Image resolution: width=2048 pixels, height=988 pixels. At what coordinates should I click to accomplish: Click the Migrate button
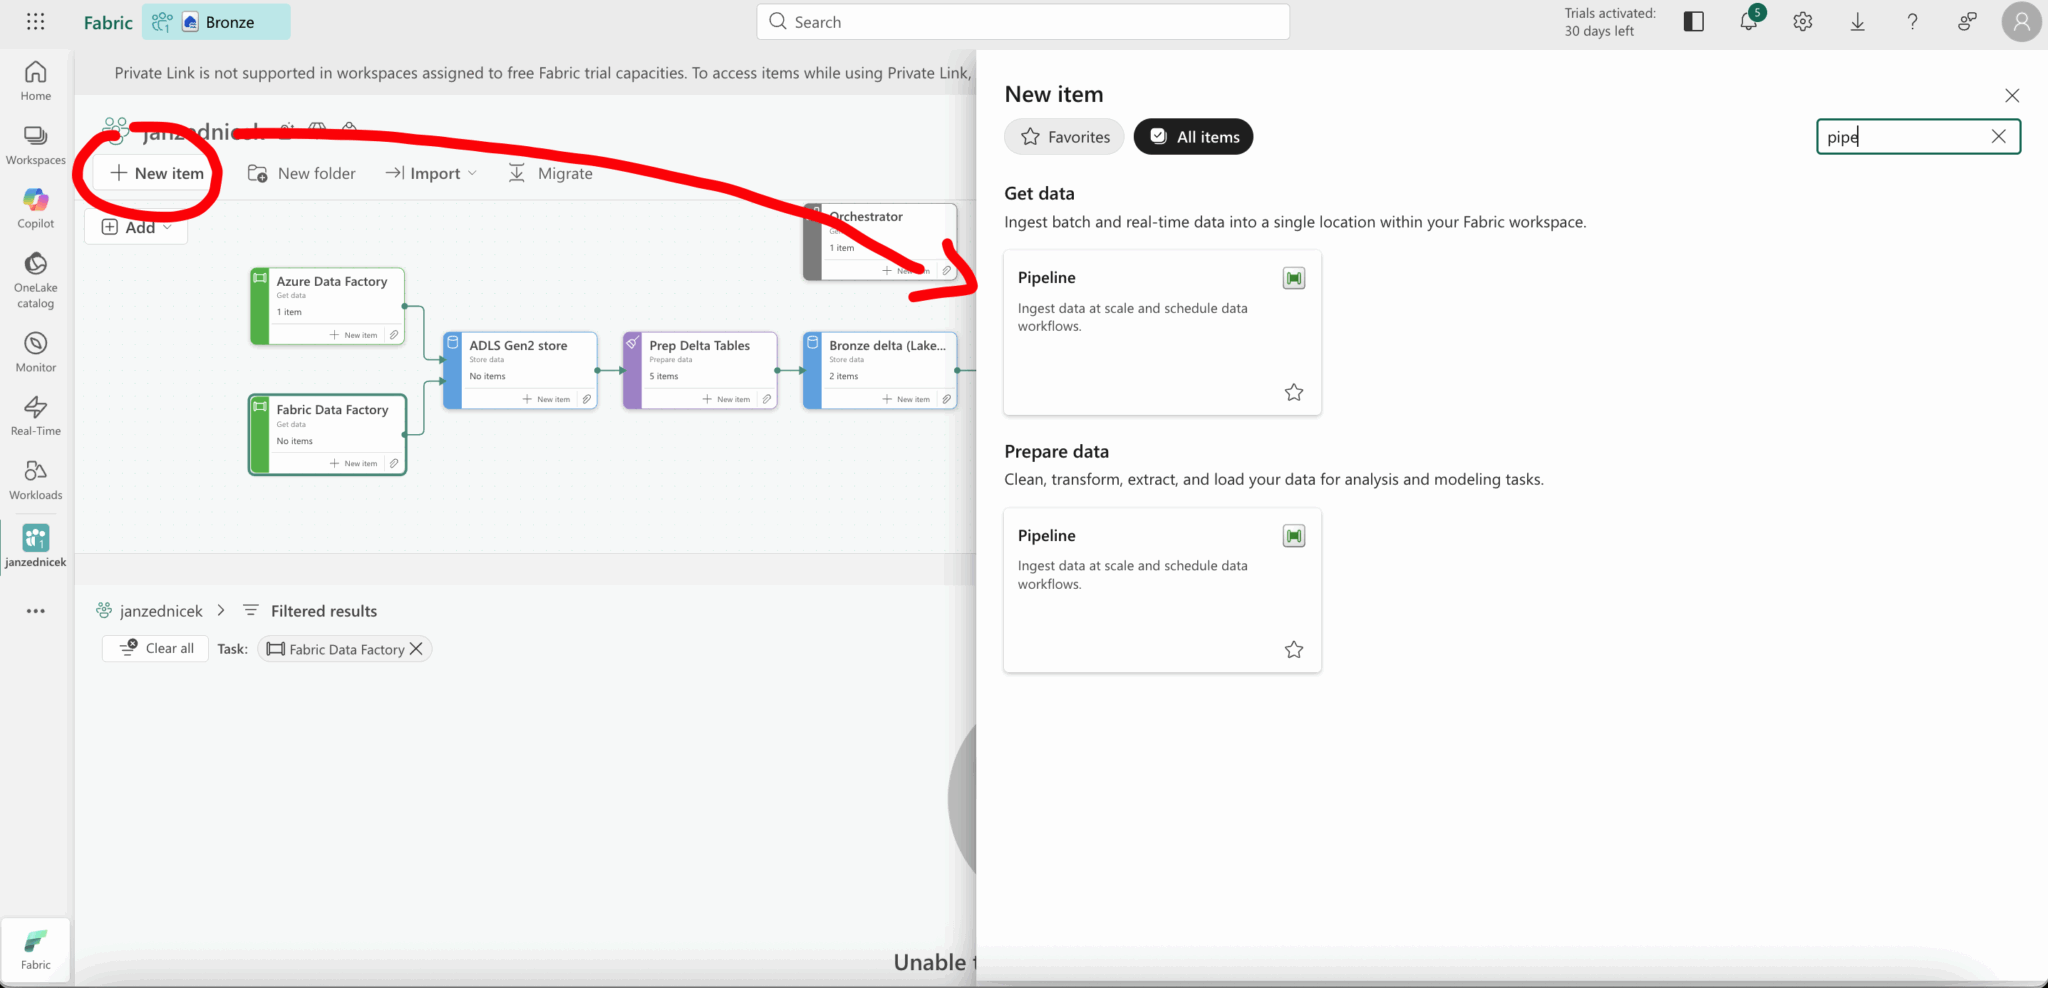[551, 173]
